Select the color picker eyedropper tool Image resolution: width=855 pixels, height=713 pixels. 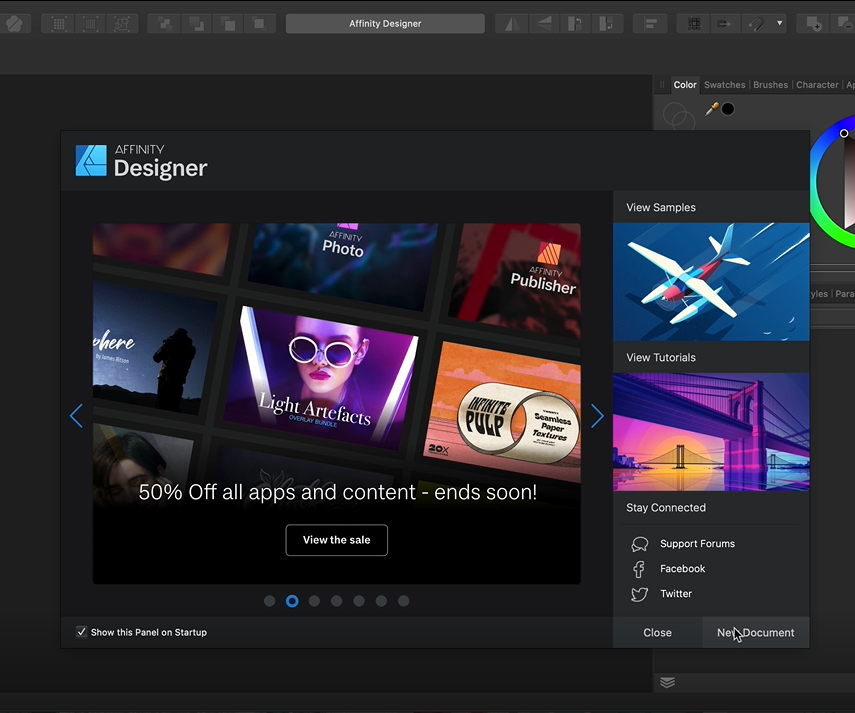(x=712, y=109)
